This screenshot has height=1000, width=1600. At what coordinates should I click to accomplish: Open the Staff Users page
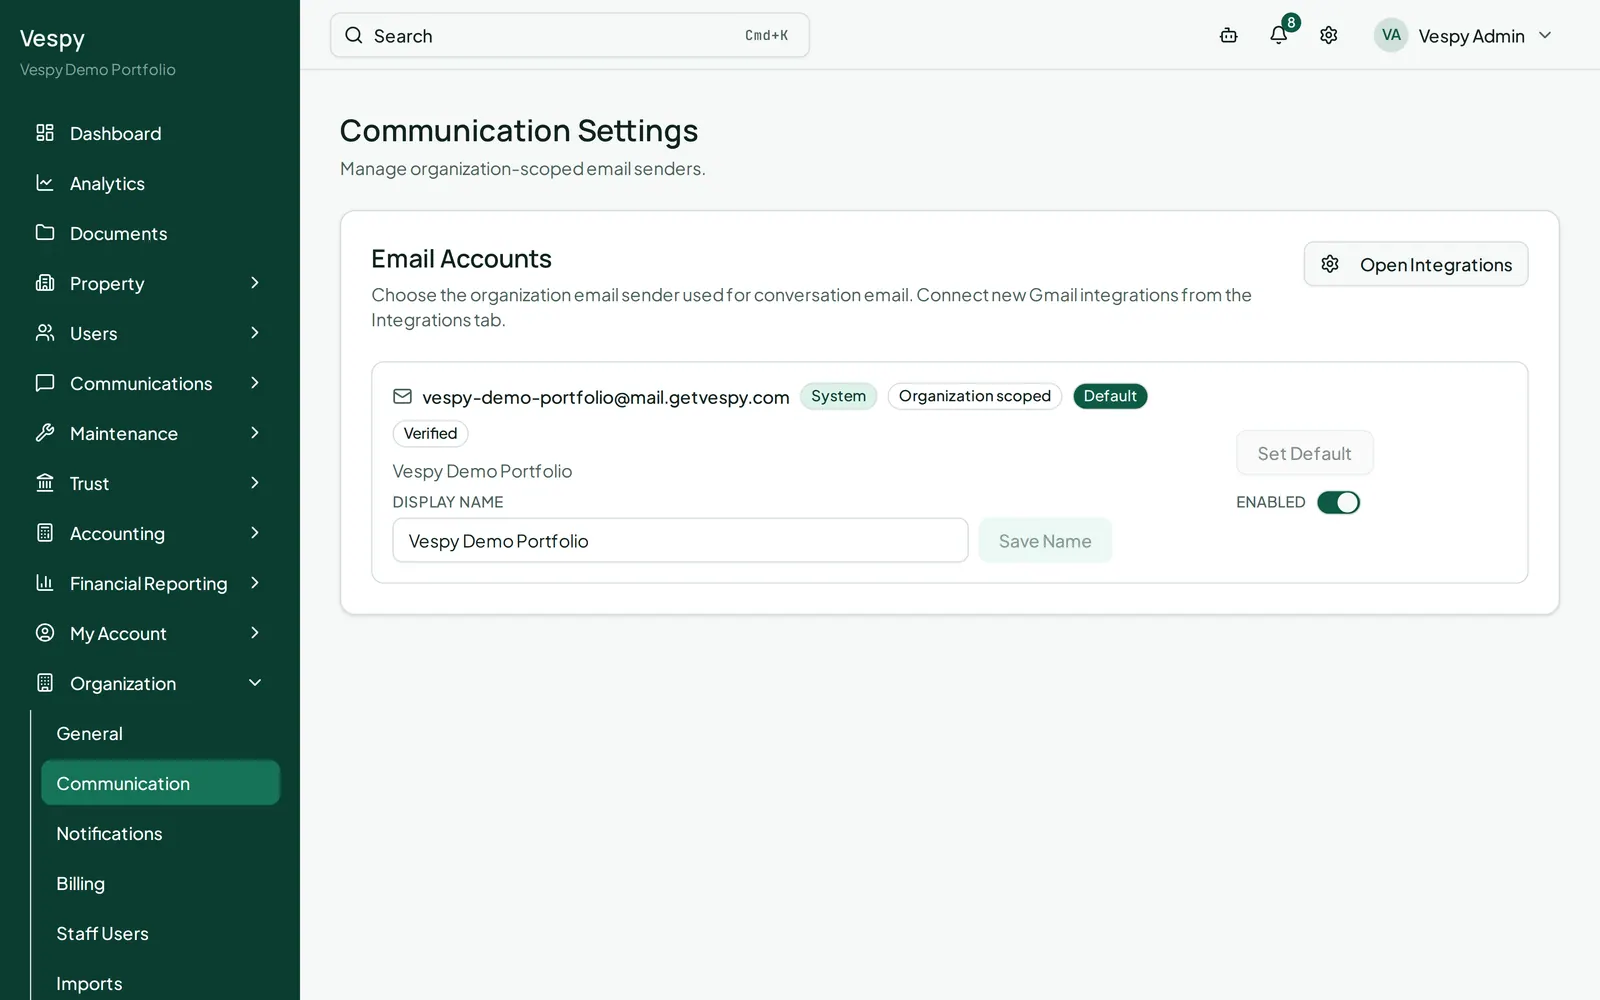coord(160,933)
